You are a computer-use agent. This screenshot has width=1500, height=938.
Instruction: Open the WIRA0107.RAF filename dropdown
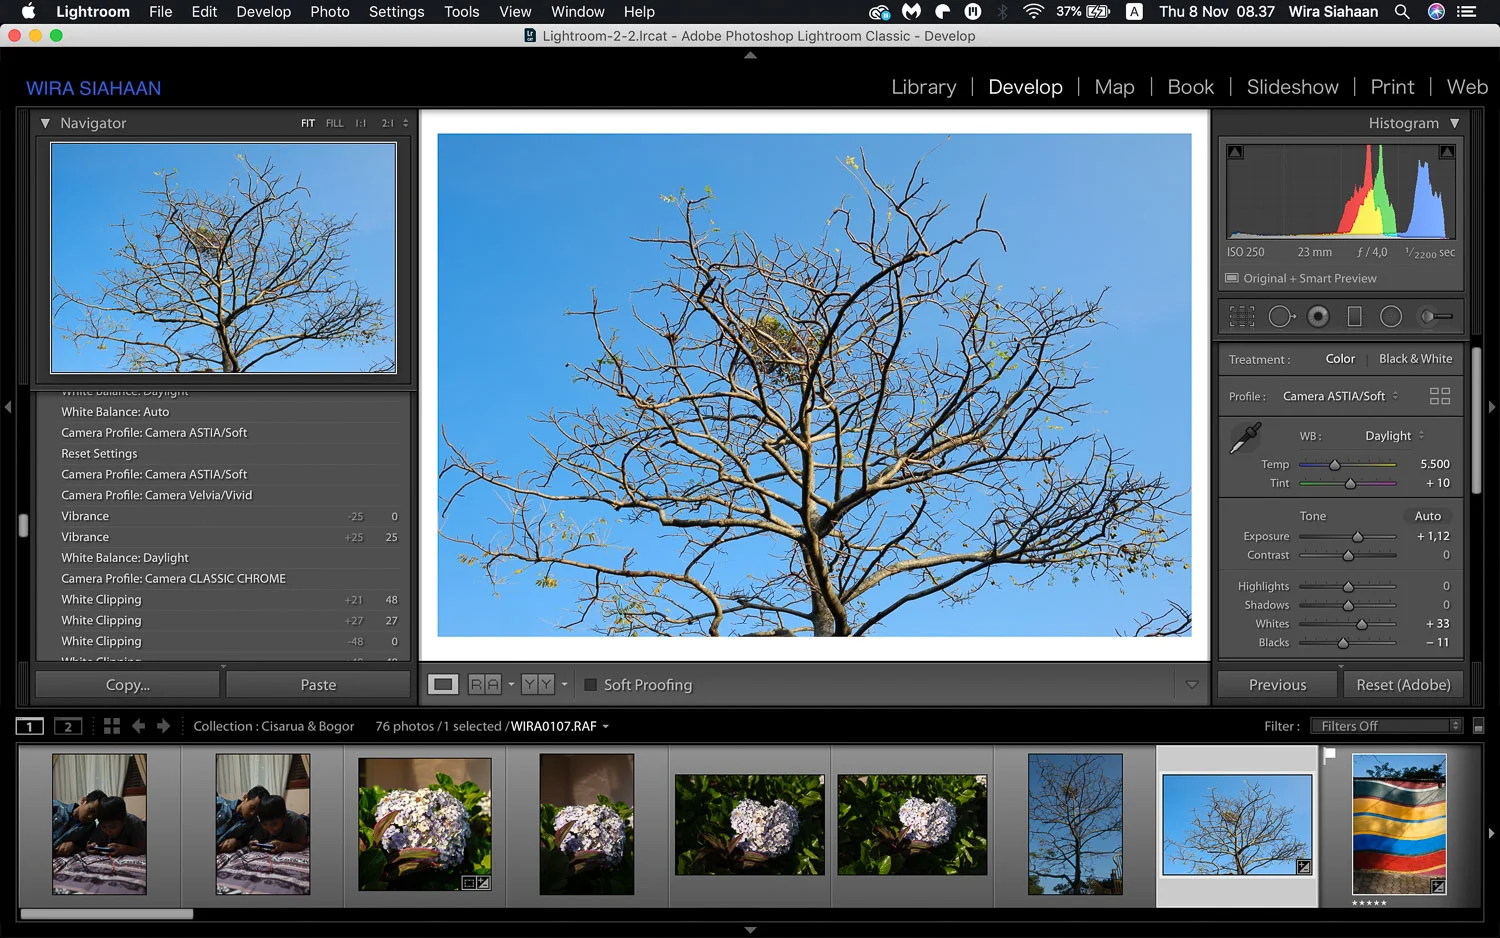[x=559, y=726]
